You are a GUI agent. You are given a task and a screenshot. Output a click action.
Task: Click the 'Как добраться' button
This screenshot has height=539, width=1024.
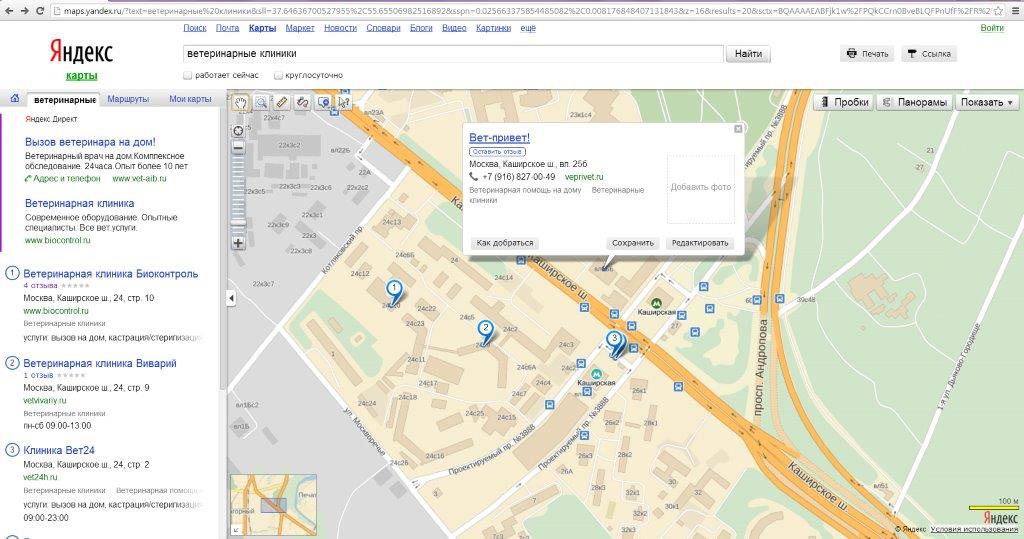coord(505,243)
